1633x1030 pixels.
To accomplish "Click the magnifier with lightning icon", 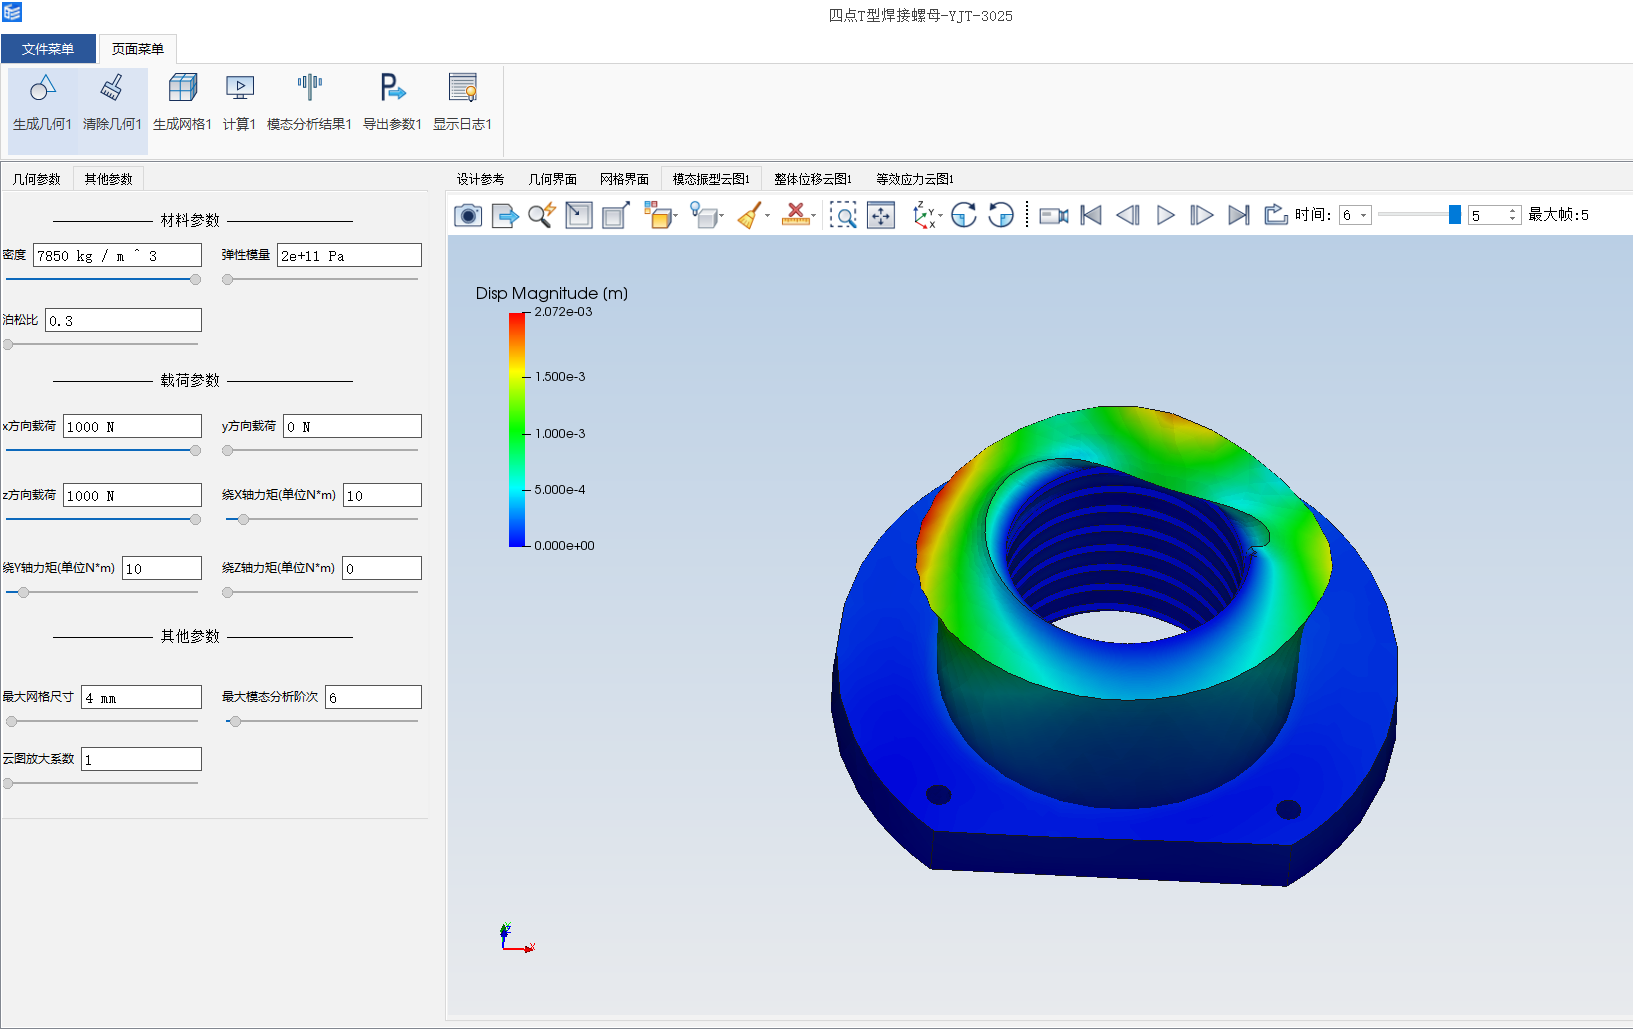I will click(x=542, y=215).
